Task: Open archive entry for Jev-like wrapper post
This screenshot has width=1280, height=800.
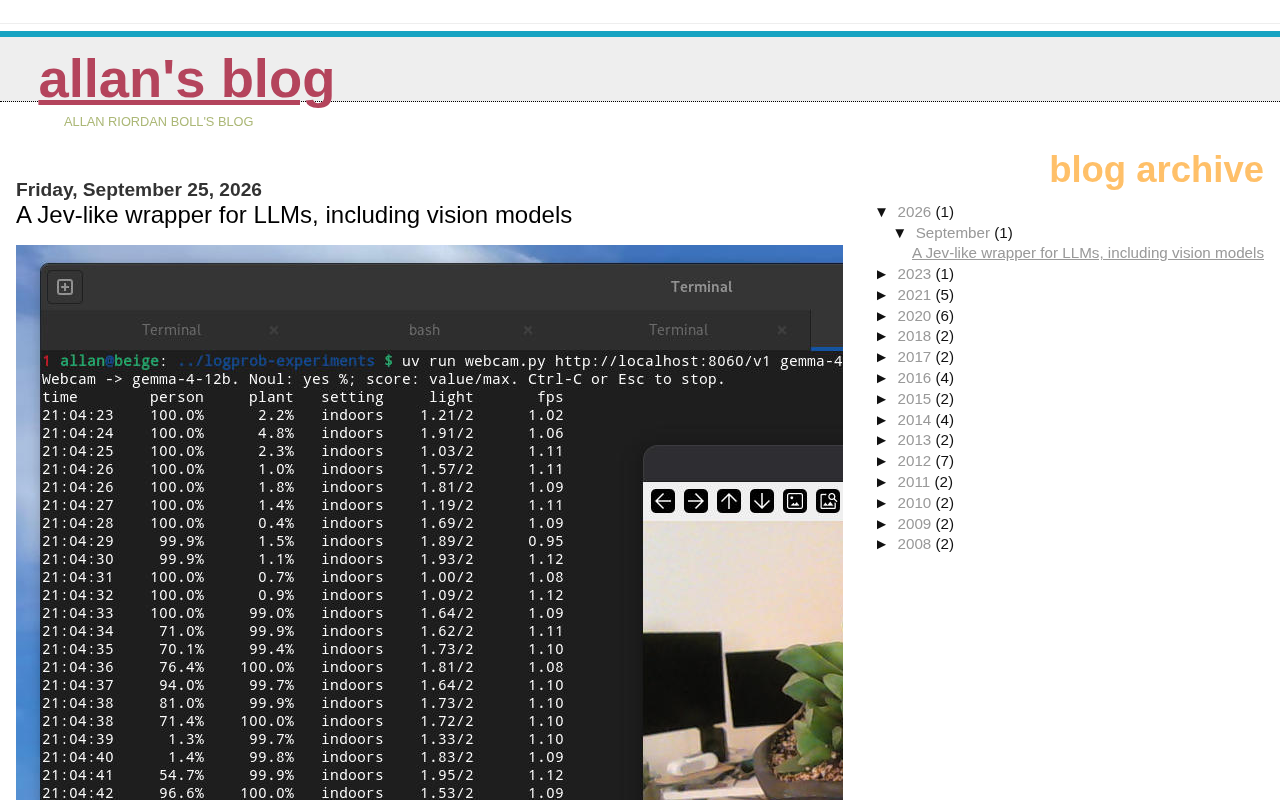Action: (1088, 253)
